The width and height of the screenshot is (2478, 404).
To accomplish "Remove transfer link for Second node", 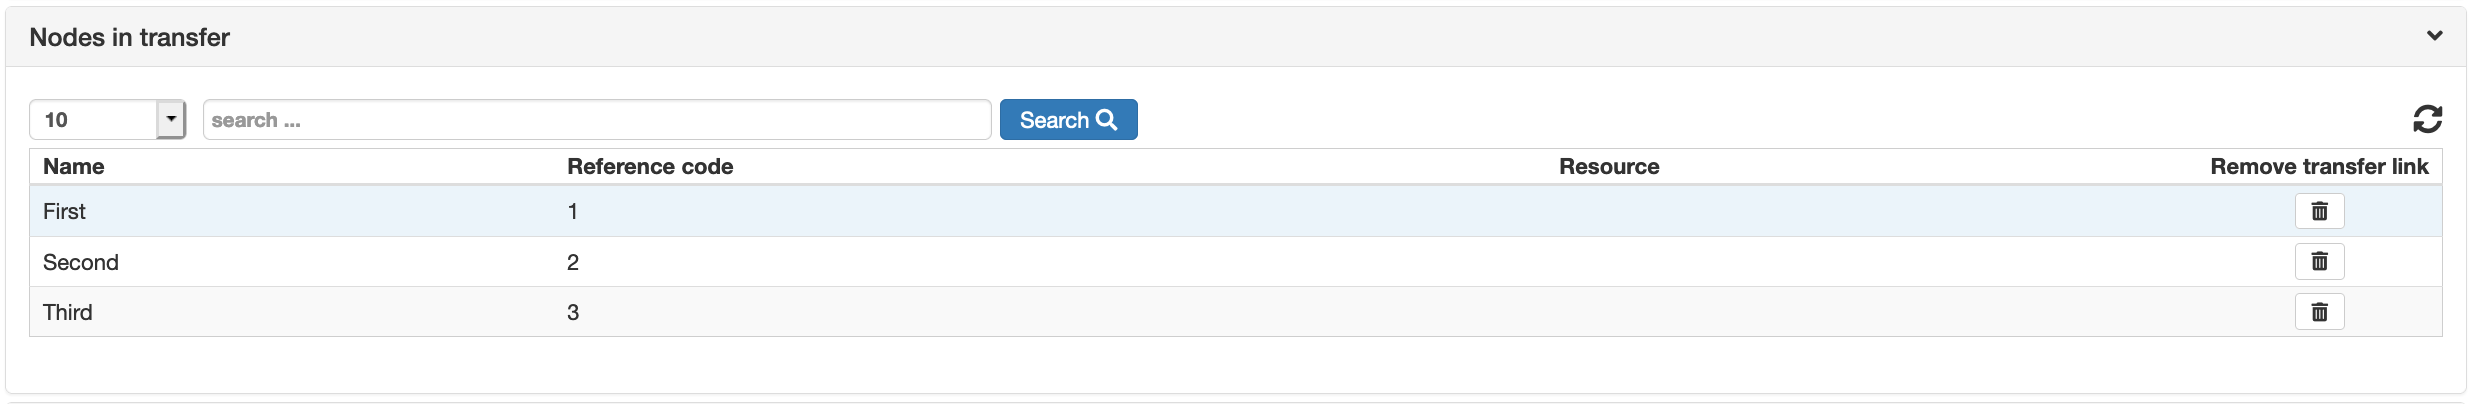I will coord(2319,261).
